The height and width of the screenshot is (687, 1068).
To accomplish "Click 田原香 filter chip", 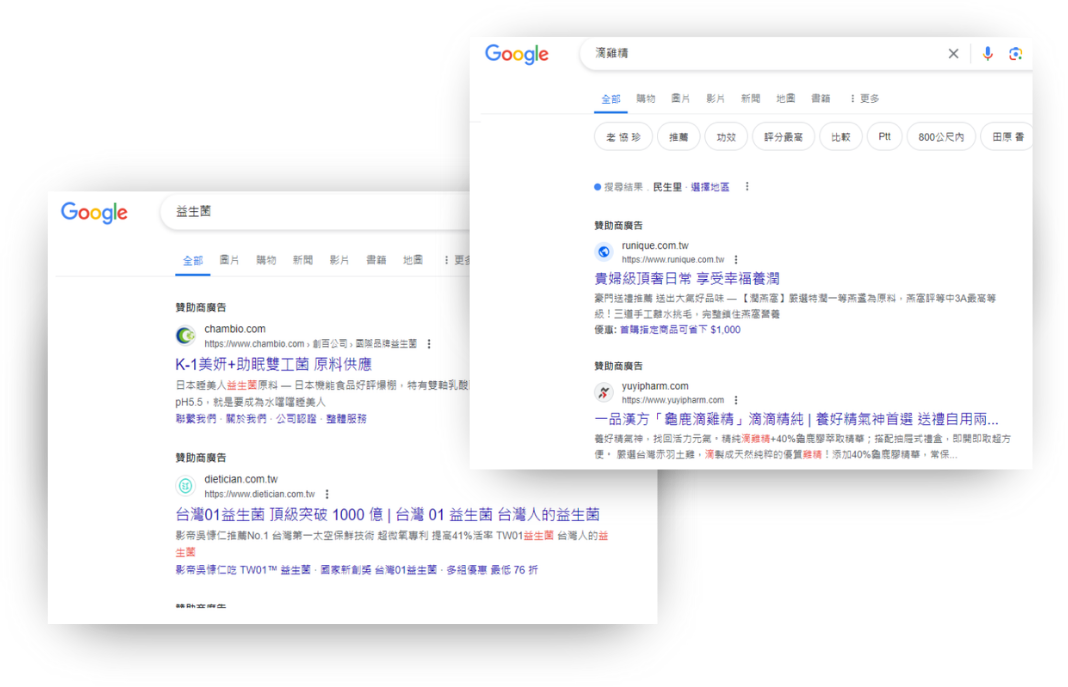I will point(1007,137).
